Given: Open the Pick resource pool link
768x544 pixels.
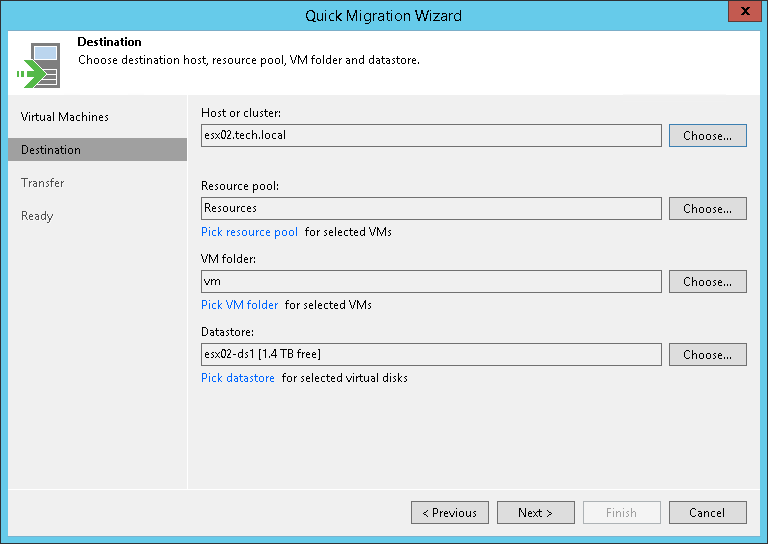Looking at the screenshot, I should pyautogui.click(x=249, y=232).
